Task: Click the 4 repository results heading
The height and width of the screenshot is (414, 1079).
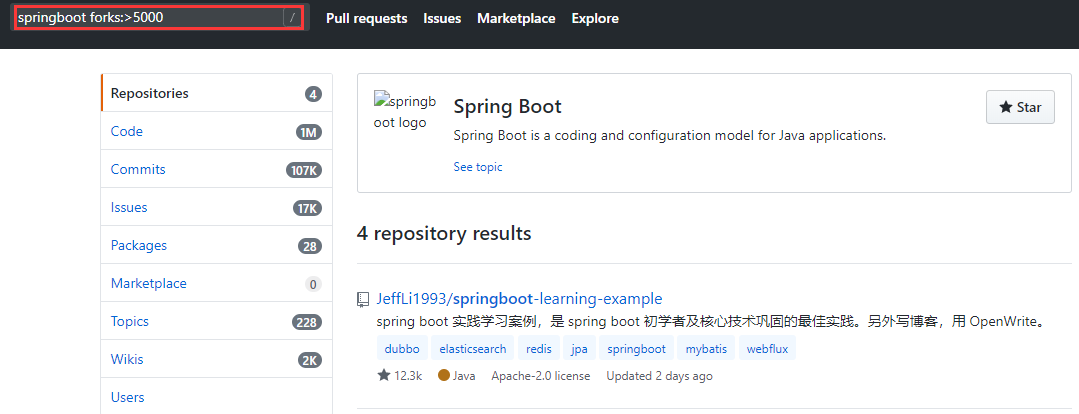Action: (444, 233)
